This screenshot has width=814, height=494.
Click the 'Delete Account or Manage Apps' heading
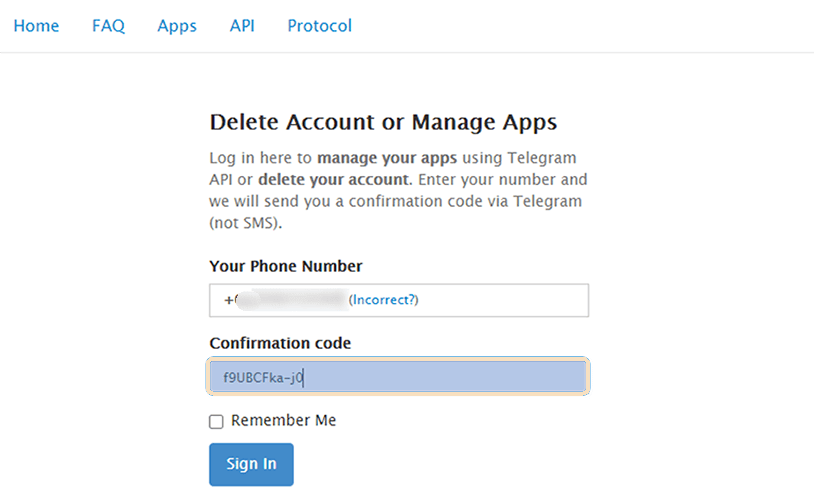pos(383,122)
